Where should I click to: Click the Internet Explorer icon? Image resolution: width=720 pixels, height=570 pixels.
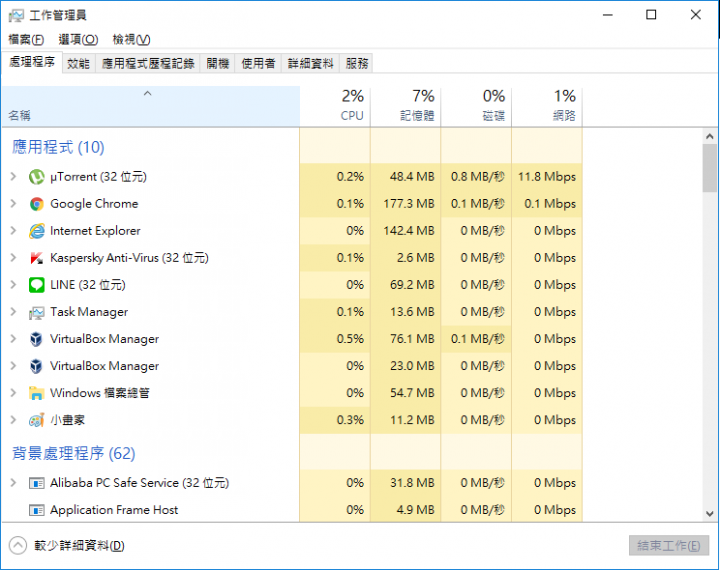[36, 231]
